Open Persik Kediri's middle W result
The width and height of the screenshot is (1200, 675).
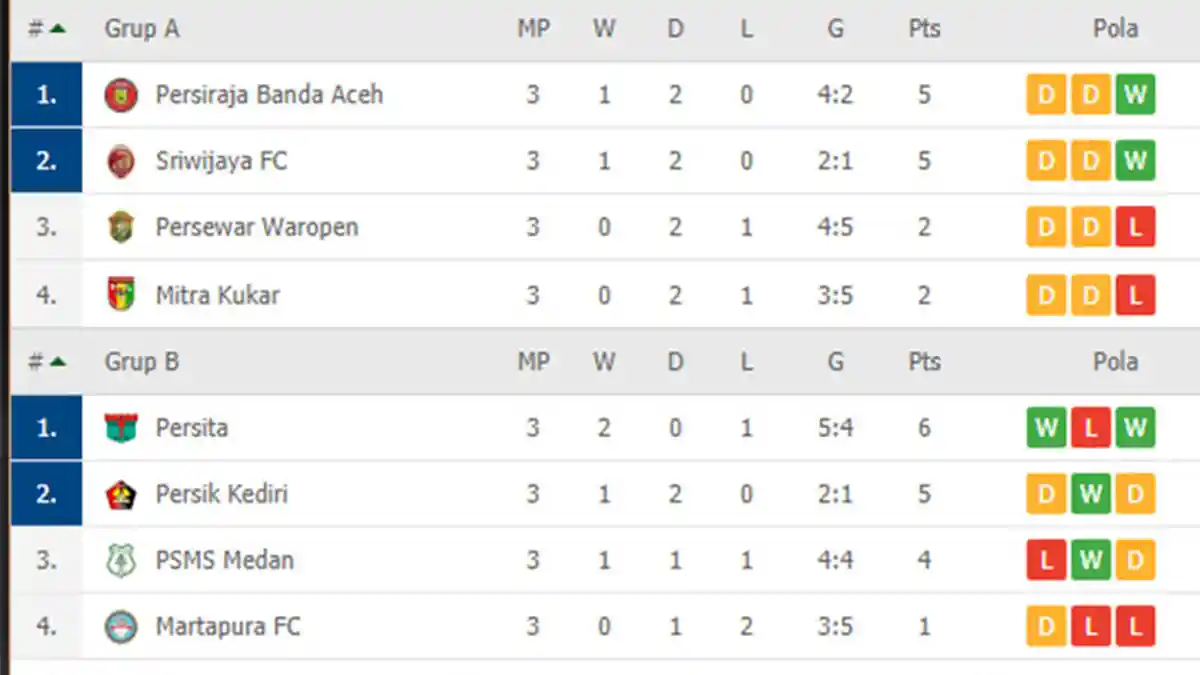click(1090, 493)
